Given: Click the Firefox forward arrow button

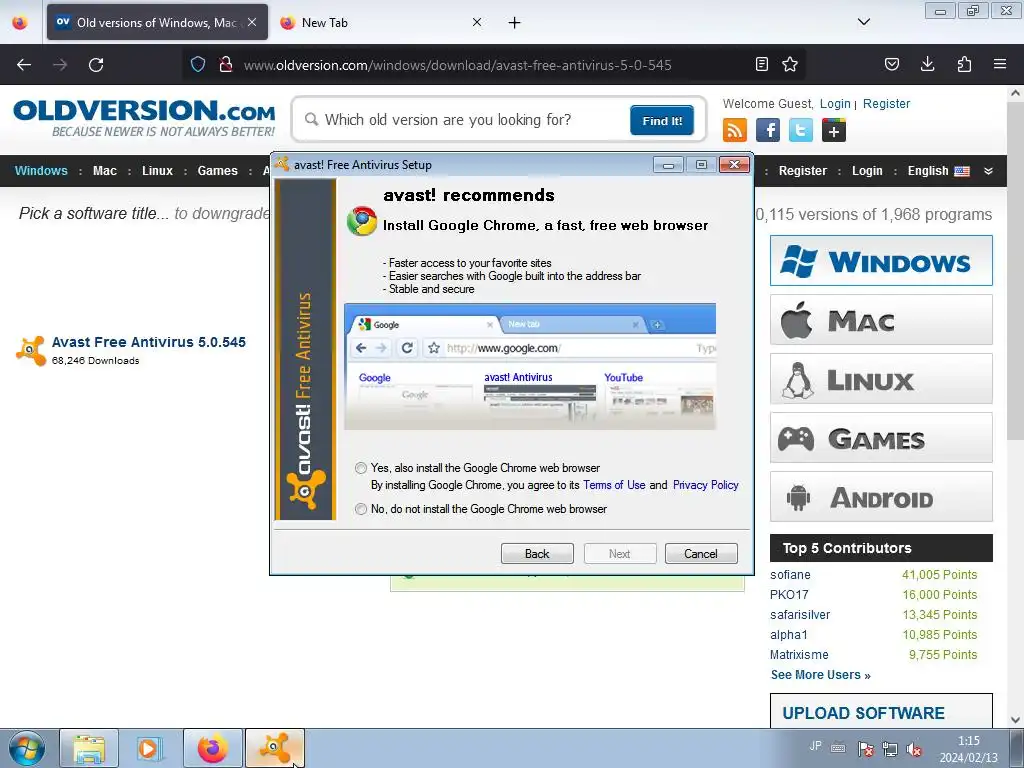Looking at the screenshot, I should pyautogui.click(x=60, y=65).
